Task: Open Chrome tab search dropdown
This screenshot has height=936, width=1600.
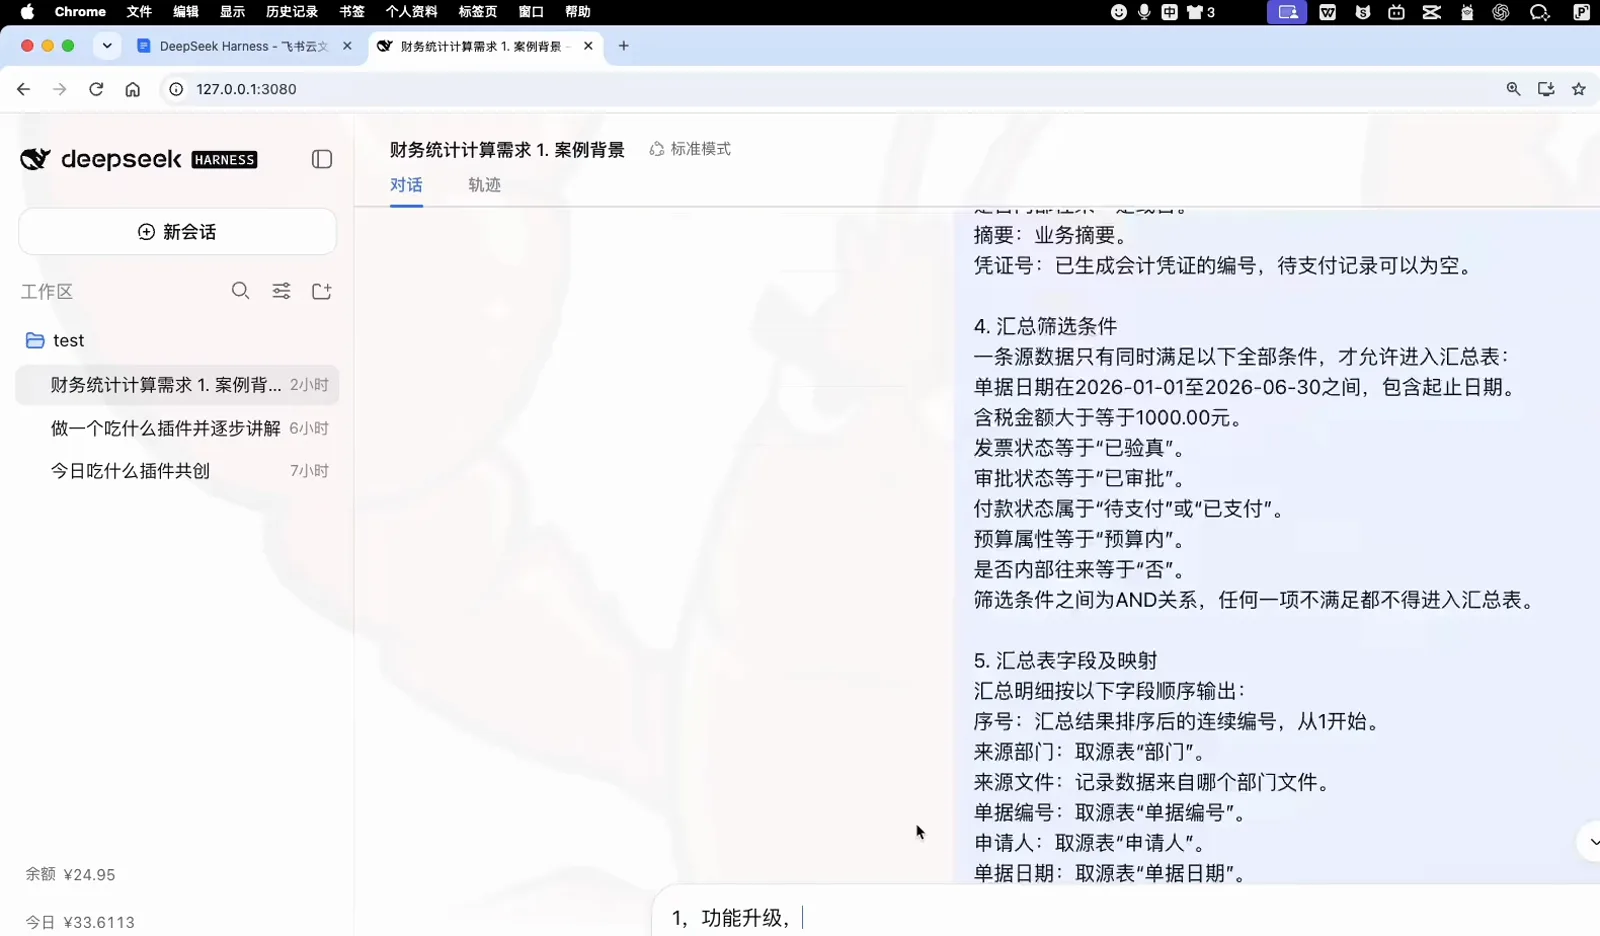Action: (x=107, y=46)
